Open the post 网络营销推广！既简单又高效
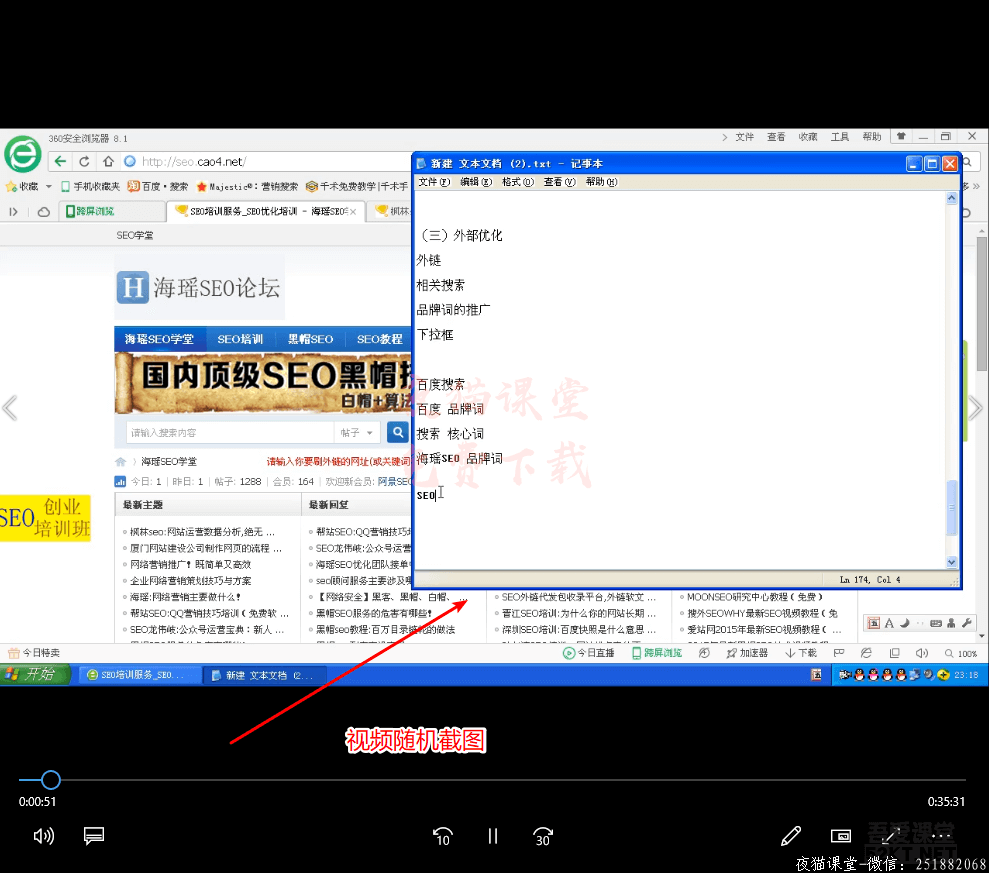This screenshot has width=989, height=873. 190,565
